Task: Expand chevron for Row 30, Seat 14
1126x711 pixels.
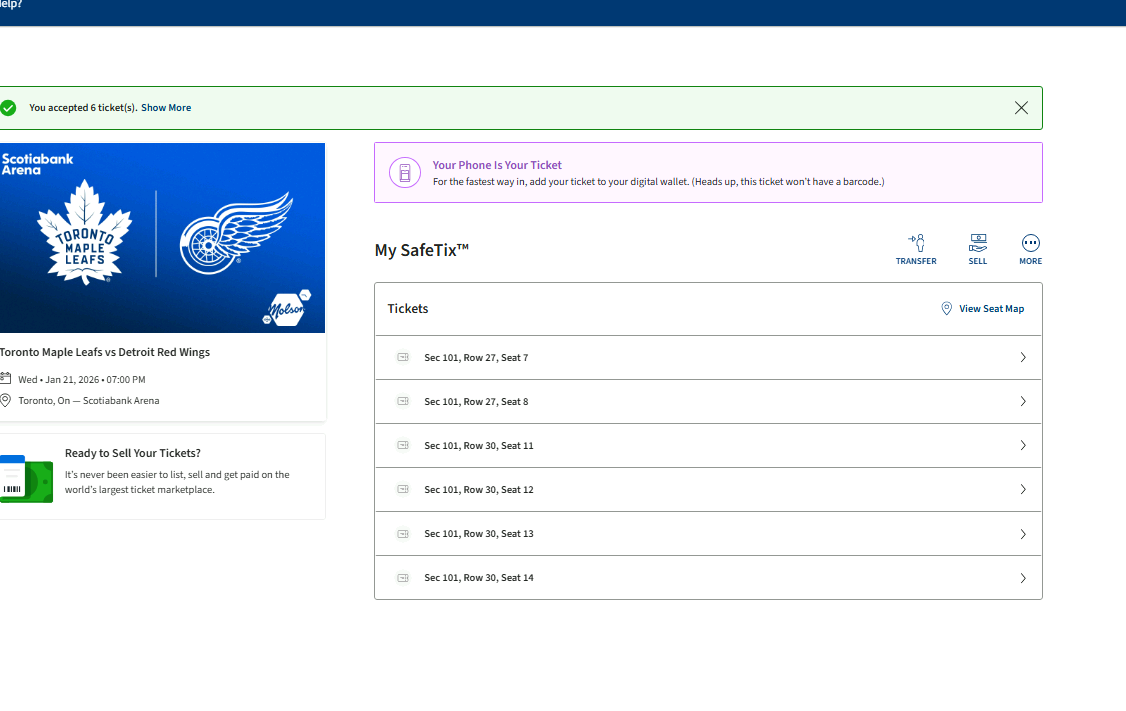Action: click(1023, 577)
